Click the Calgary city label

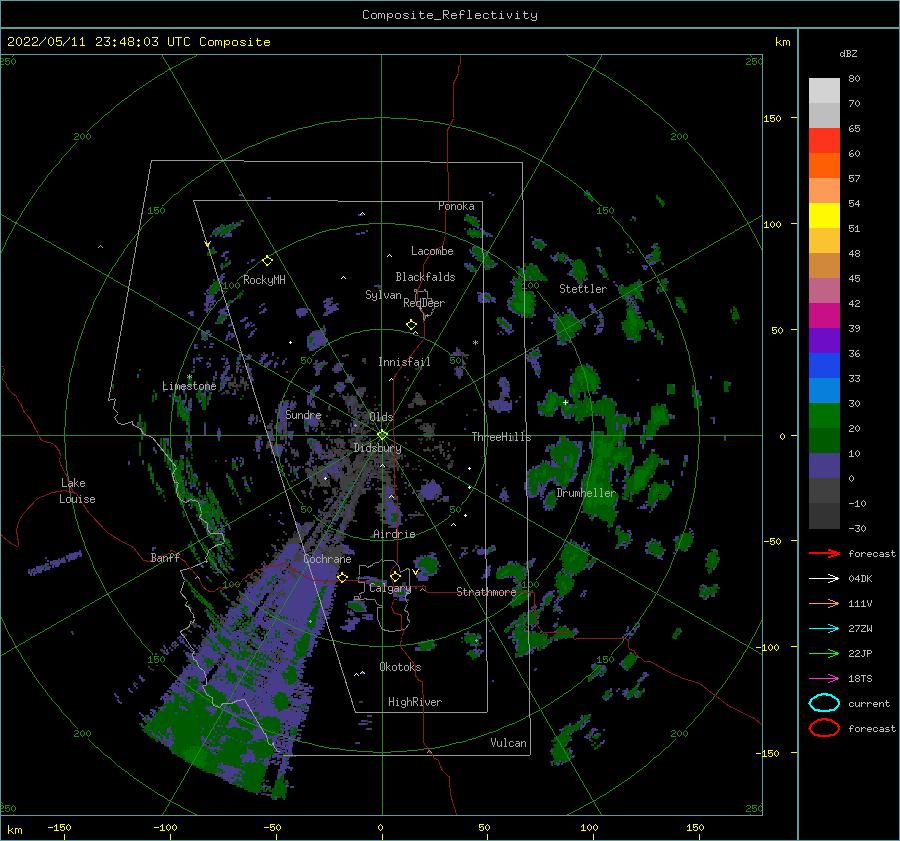pyautogui.click(x=390, y=588)
